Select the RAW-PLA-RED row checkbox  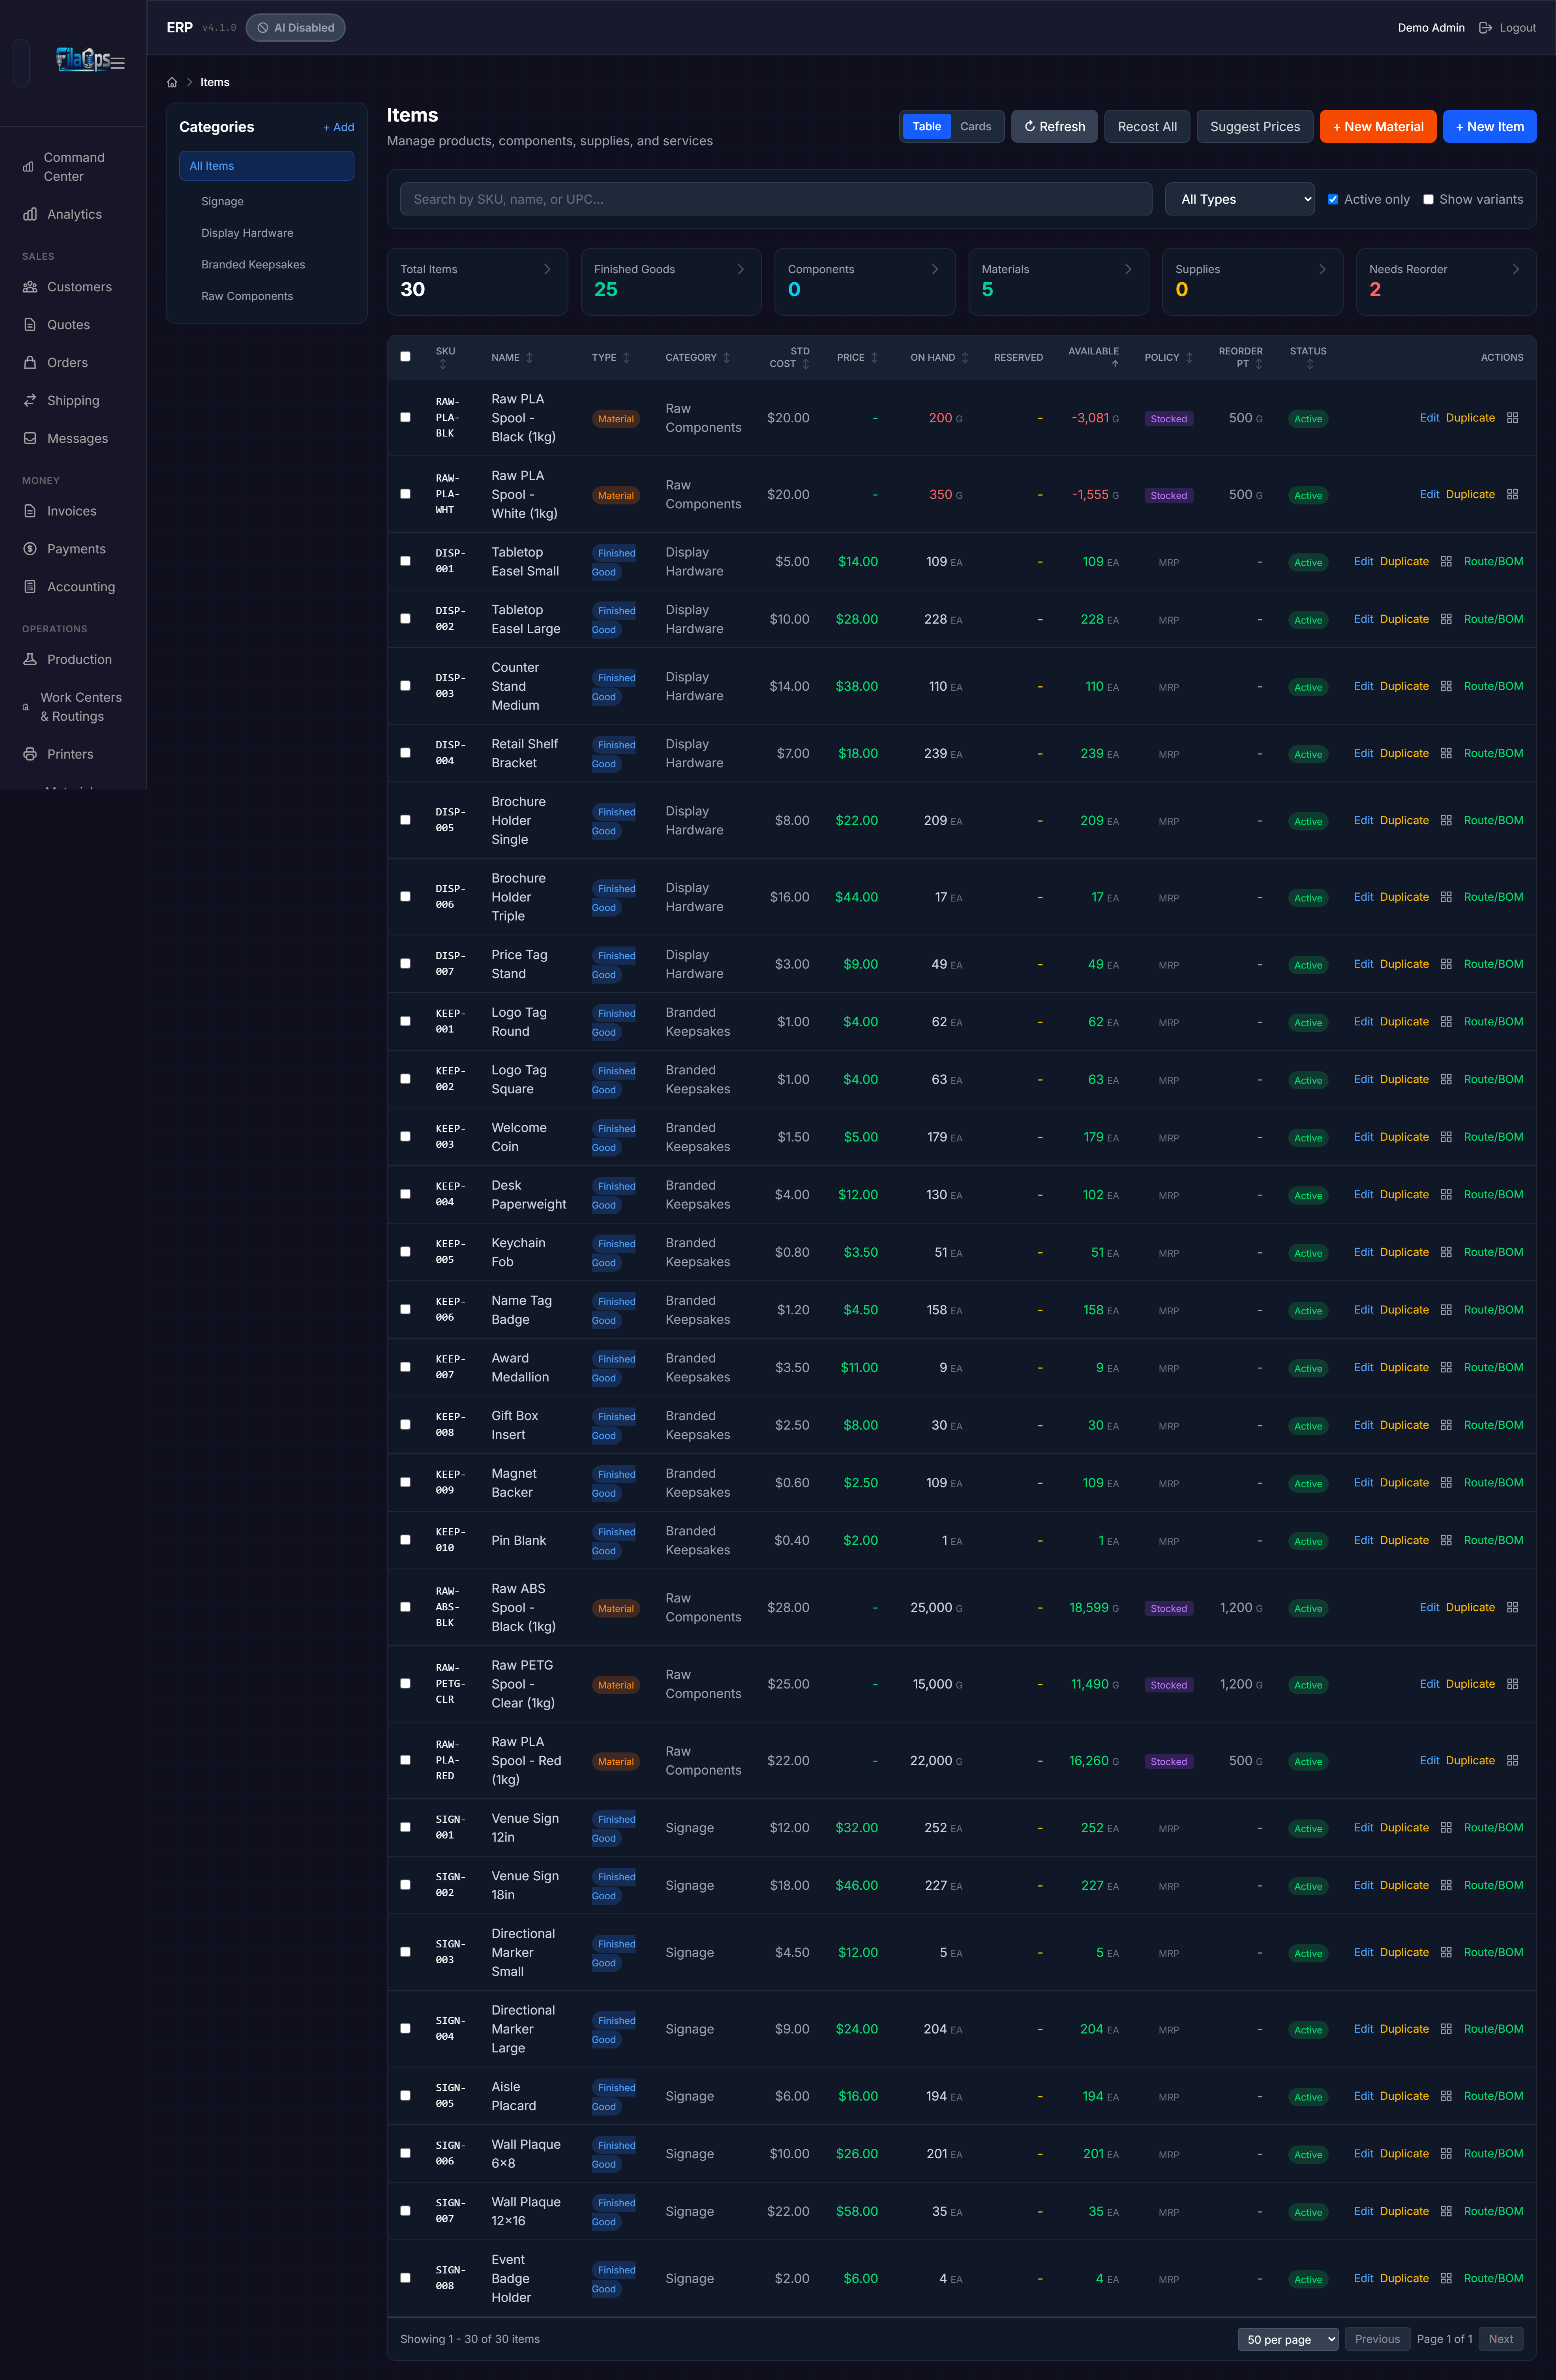click(x=405, y=1760)
